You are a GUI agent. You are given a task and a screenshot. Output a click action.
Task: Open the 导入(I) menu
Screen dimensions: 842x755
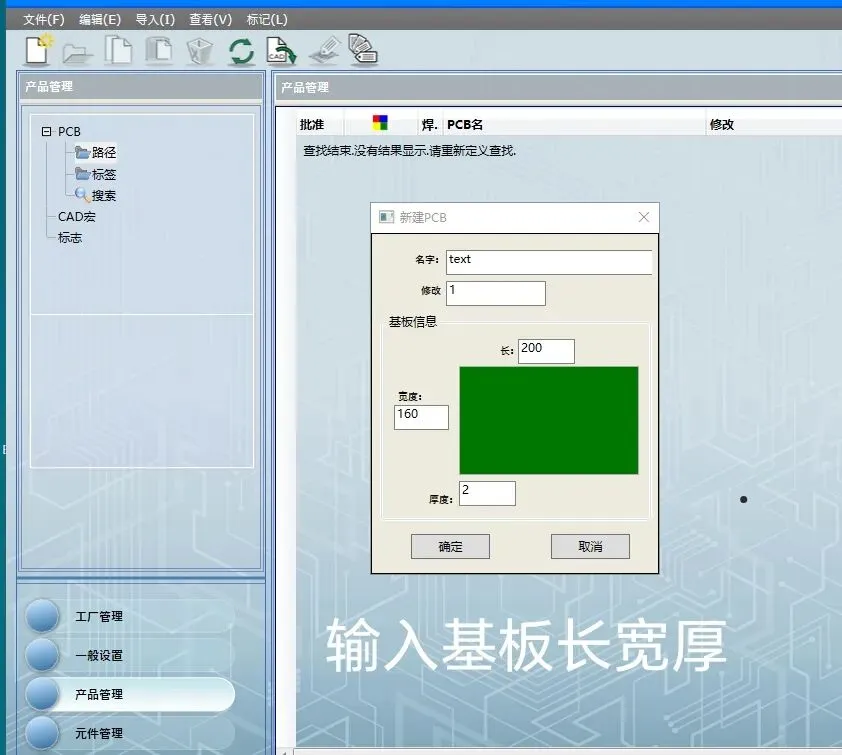coord(155,20)
